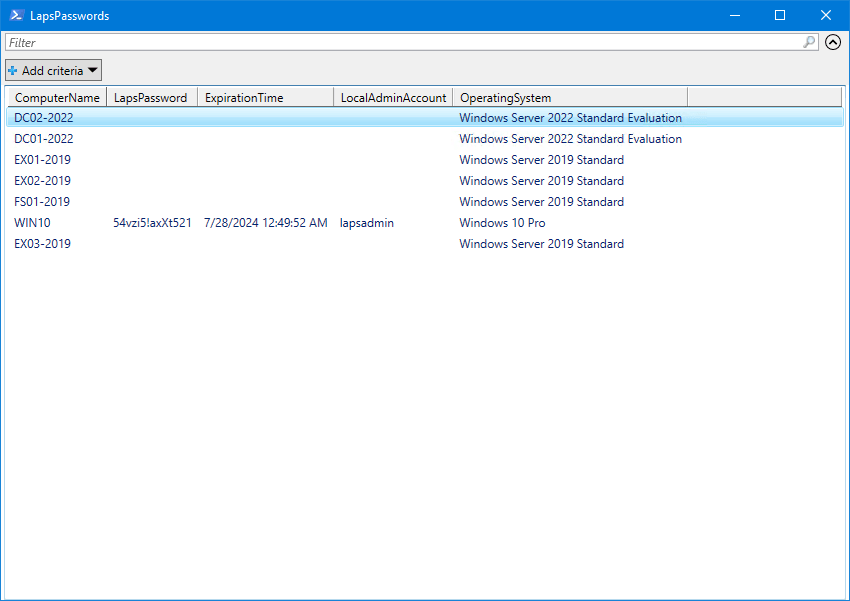Open the Add criteria dropdown arrow
This screenshot has height=601, width=850.
pos(93,71)
